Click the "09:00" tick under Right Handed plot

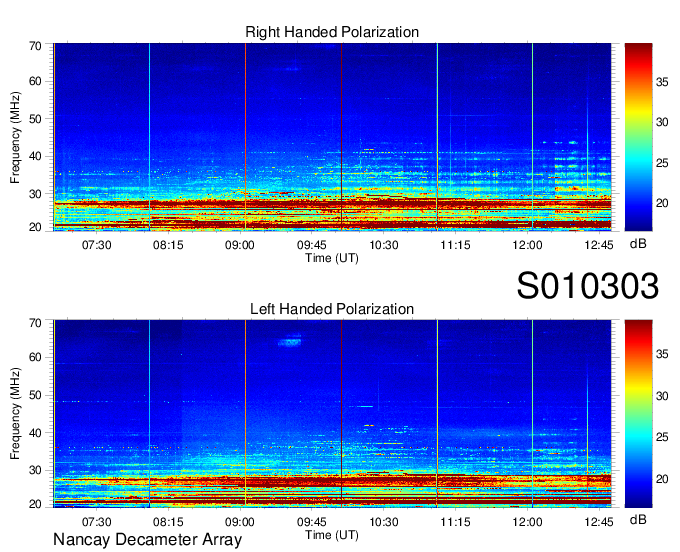click(x=240, y=245)
